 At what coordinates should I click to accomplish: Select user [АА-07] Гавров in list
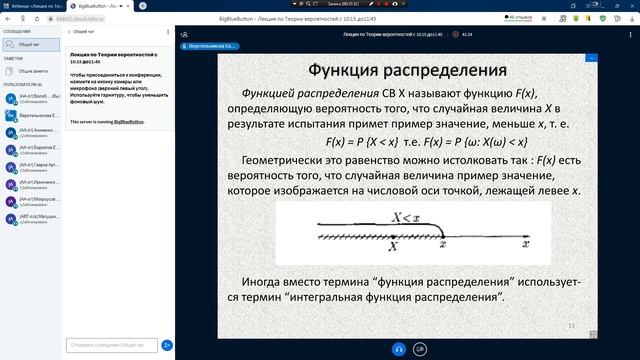point(32,167)
